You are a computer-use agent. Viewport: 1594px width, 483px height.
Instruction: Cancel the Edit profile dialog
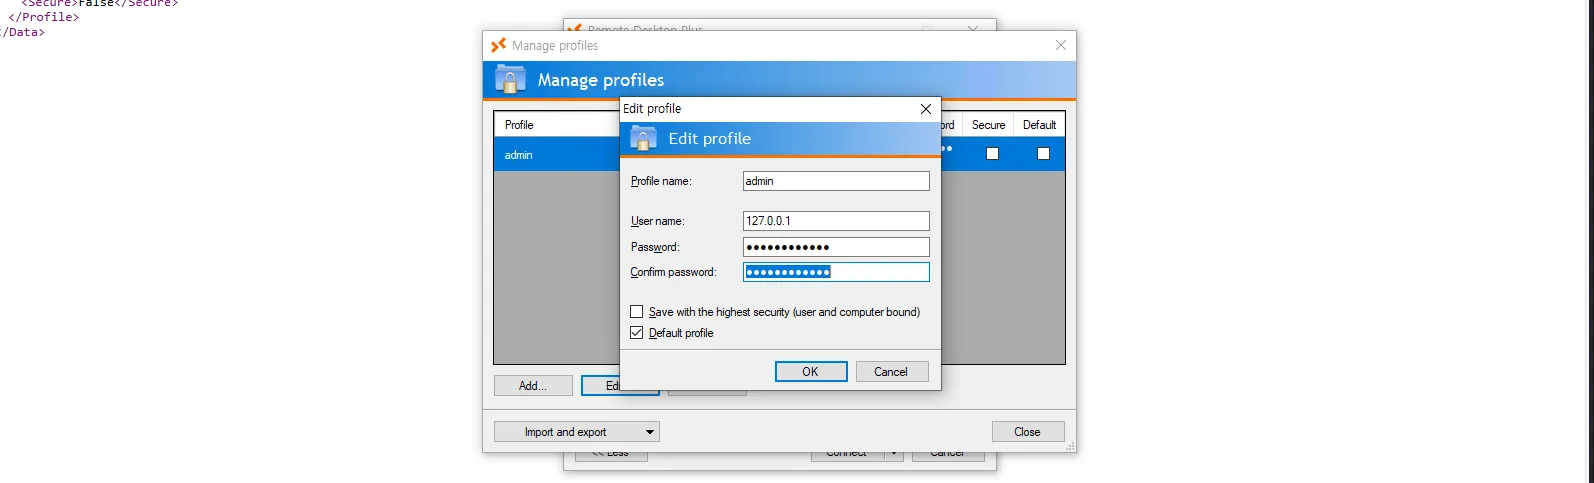[890, 372]
